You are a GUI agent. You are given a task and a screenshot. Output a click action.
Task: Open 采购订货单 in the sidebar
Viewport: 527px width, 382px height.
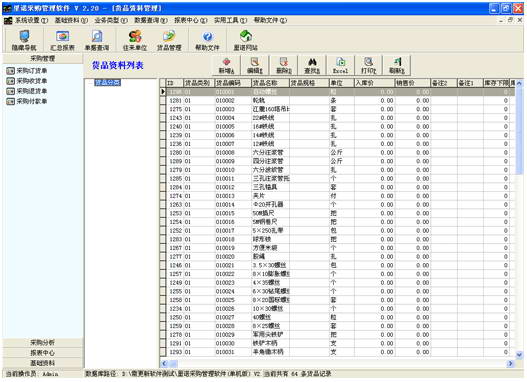[27, 71]
